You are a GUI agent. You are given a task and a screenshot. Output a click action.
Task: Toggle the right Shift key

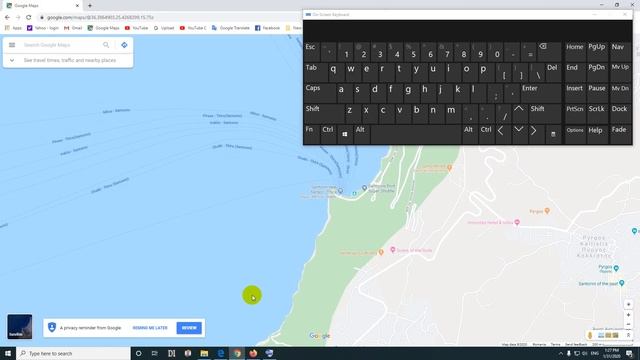point(545,113)
